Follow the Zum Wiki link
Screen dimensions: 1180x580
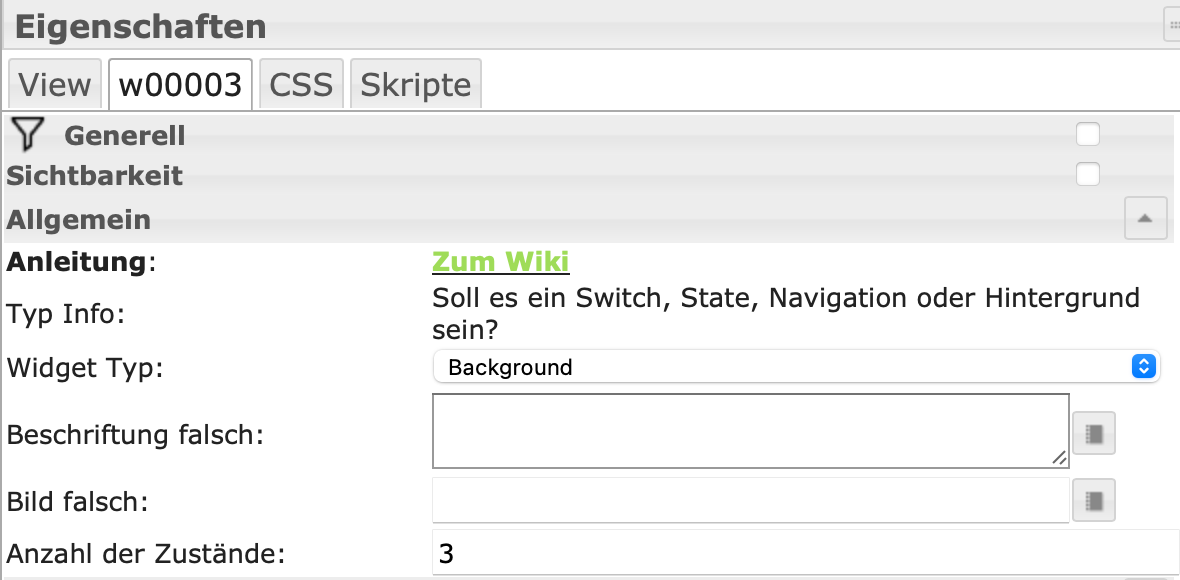pos(500,261)
